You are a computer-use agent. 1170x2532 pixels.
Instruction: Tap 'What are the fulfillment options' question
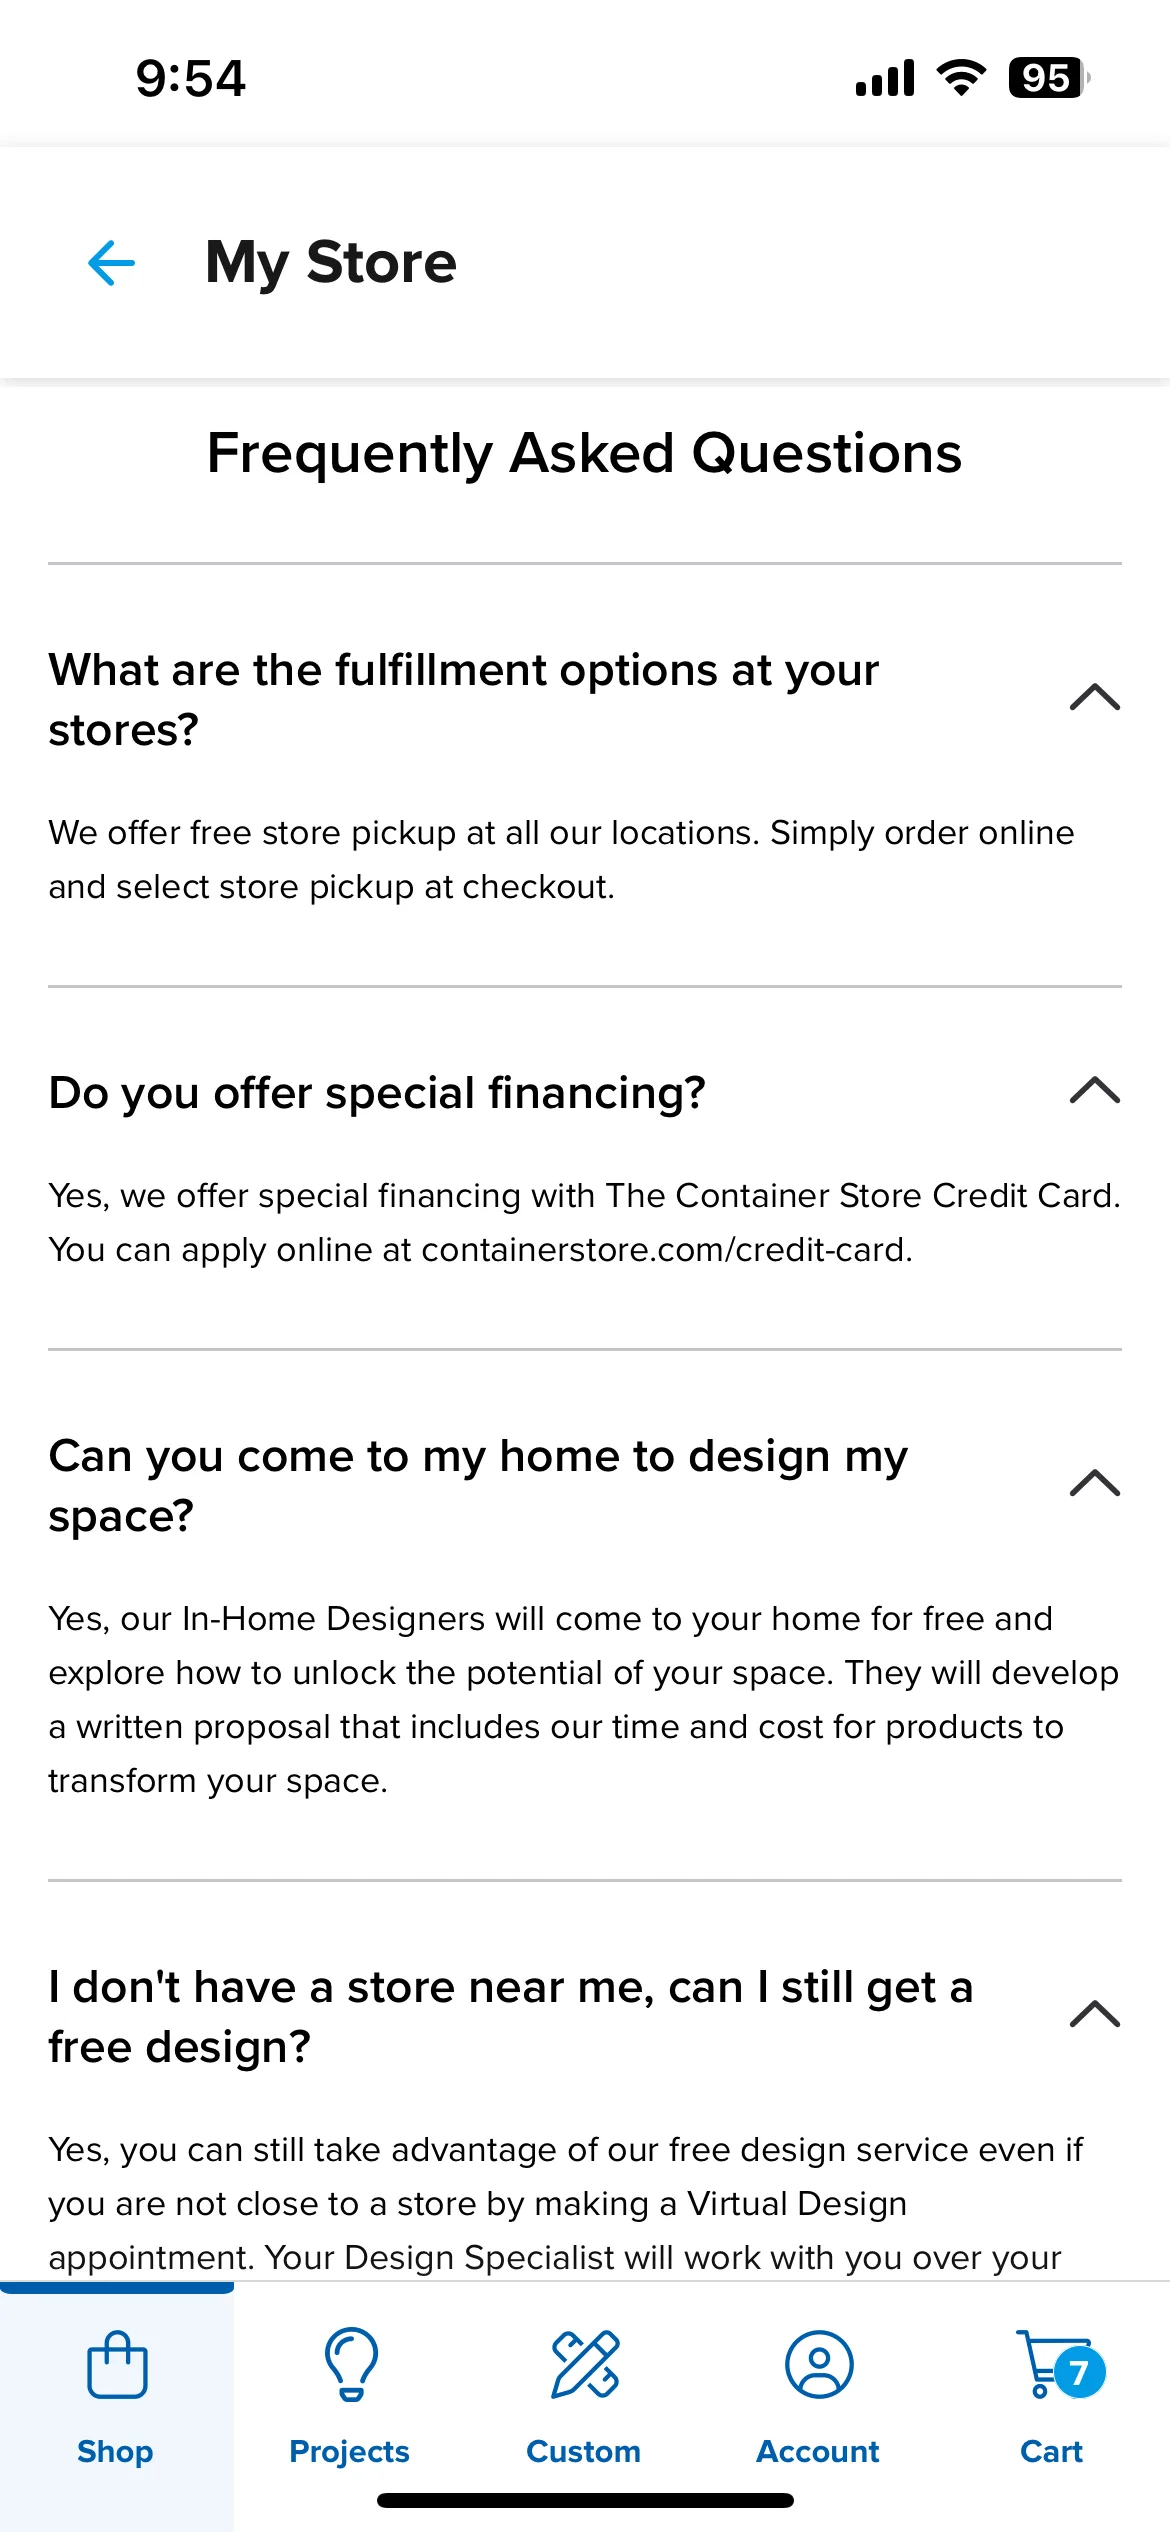464,699
